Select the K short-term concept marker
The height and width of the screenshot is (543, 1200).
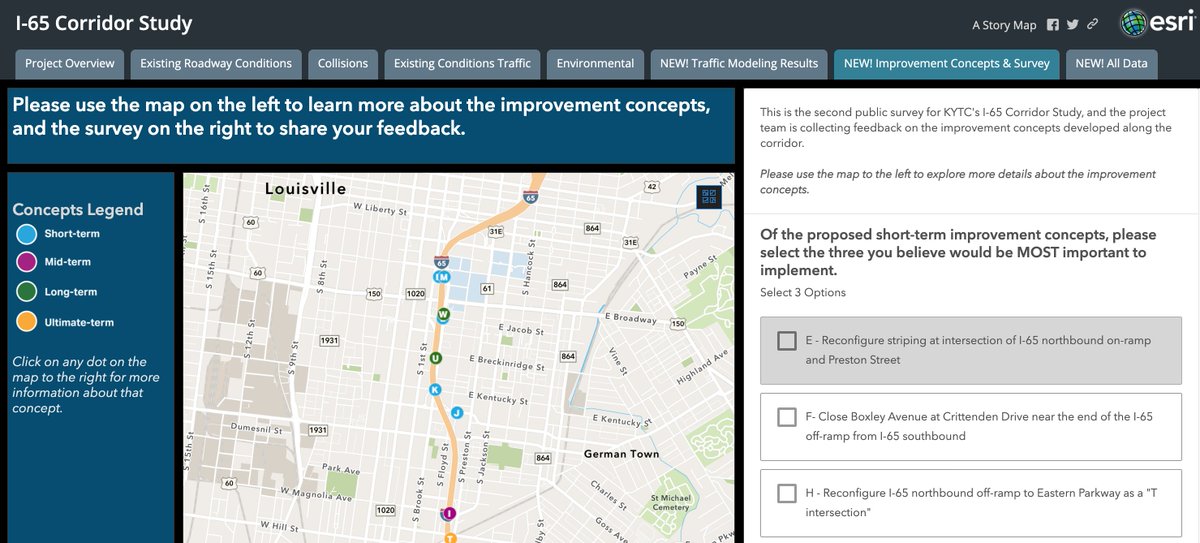coord(435,390)
